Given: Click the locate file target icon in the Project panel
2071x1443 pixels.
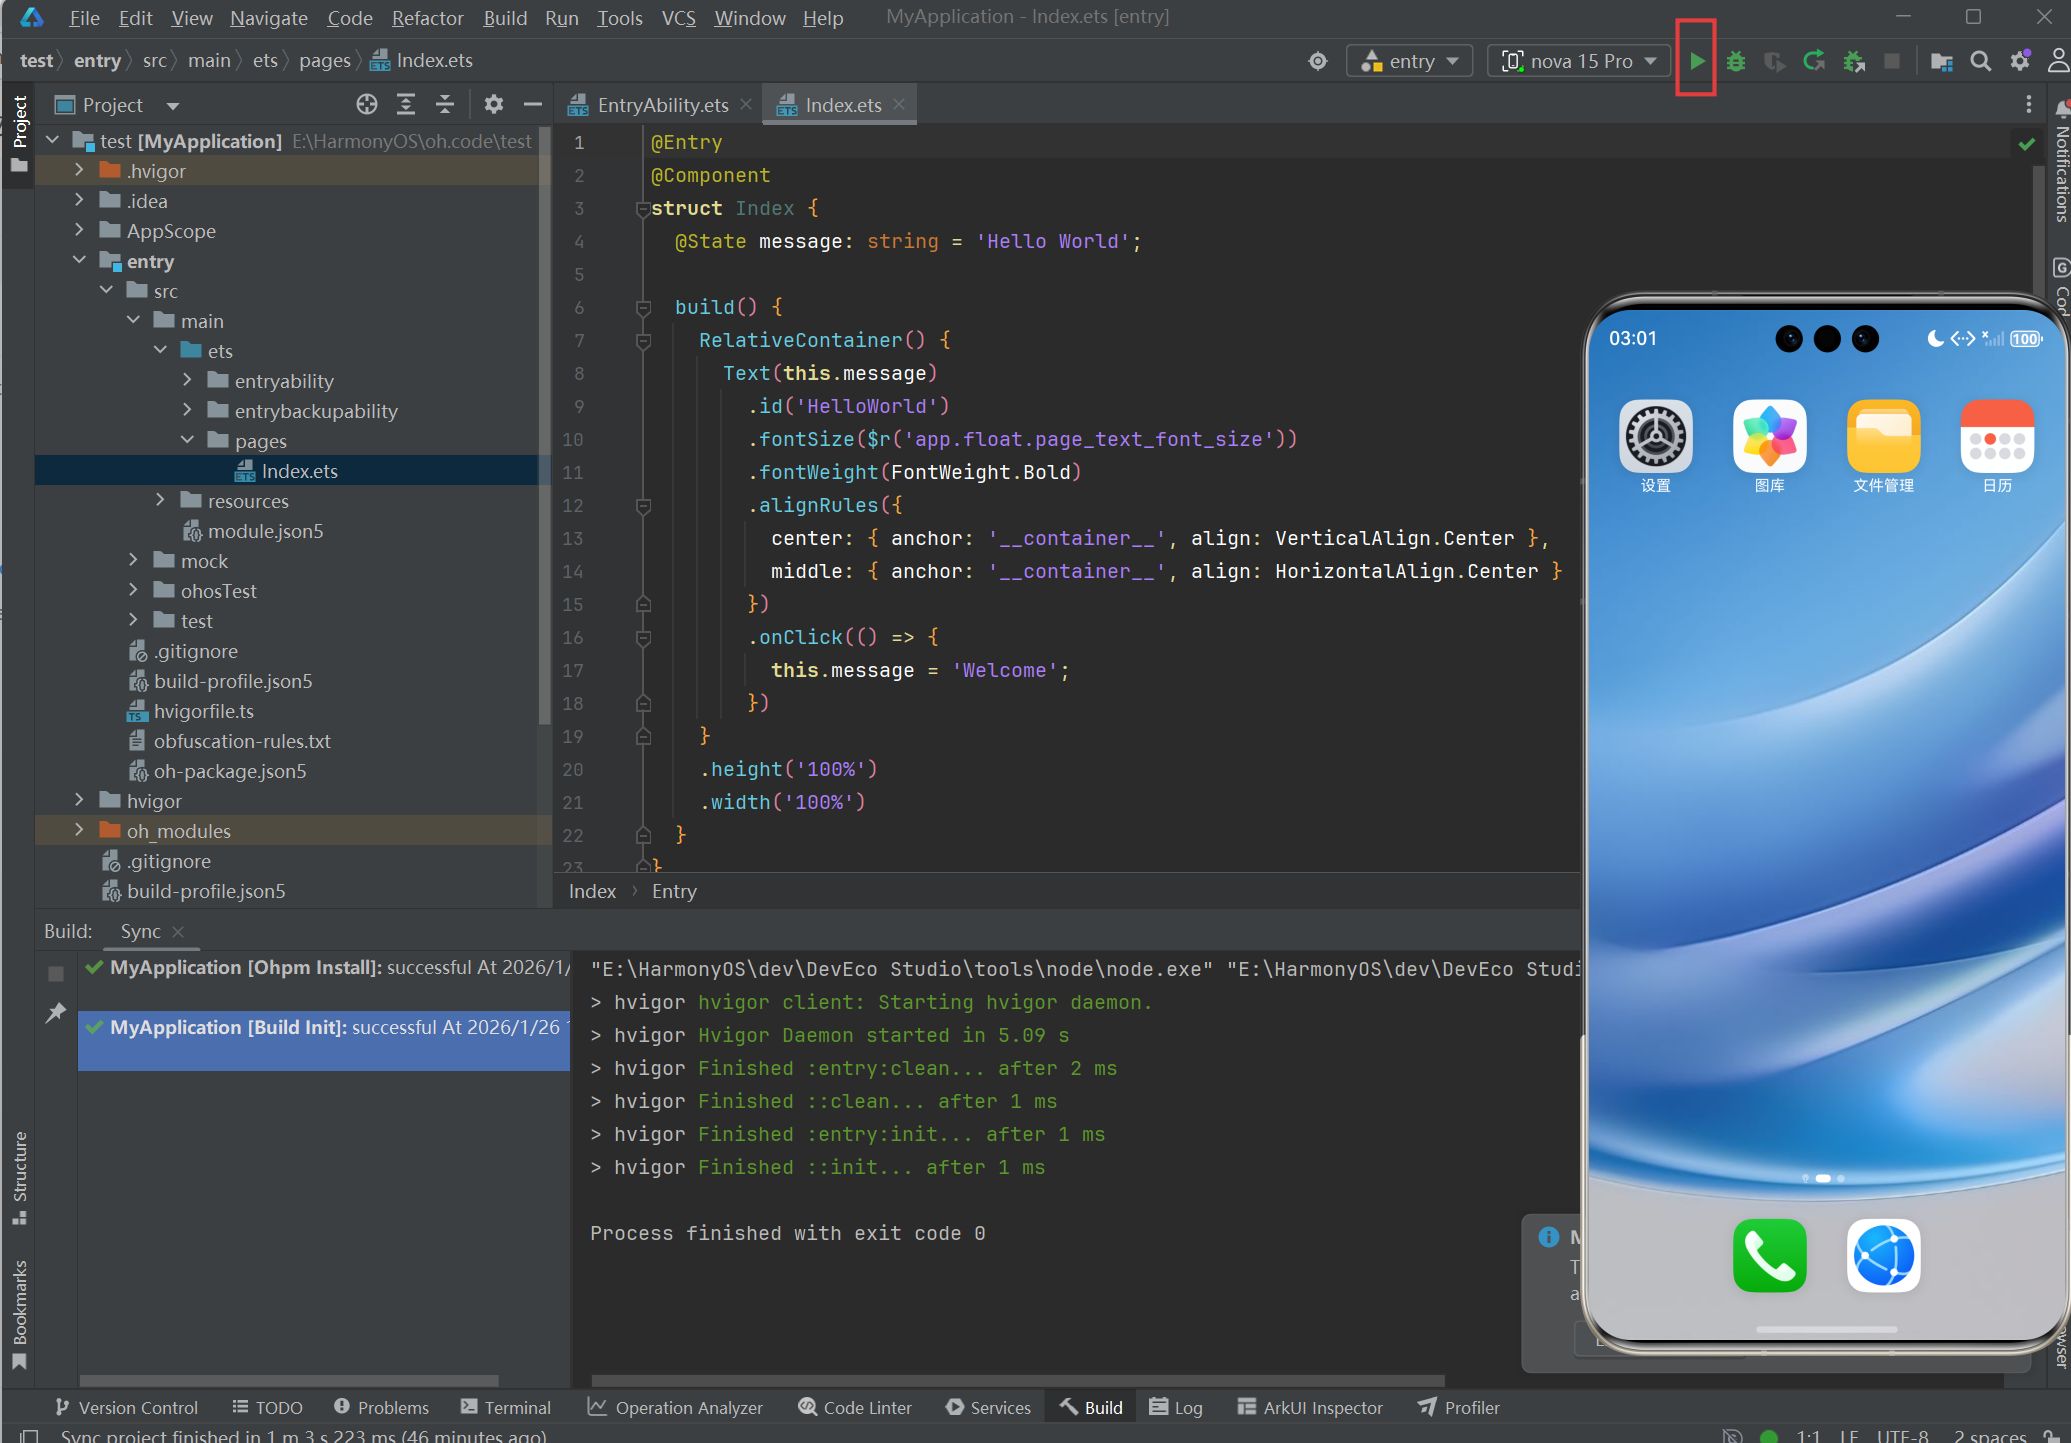Looking at the screenshot, I should [x=367, y=105].
